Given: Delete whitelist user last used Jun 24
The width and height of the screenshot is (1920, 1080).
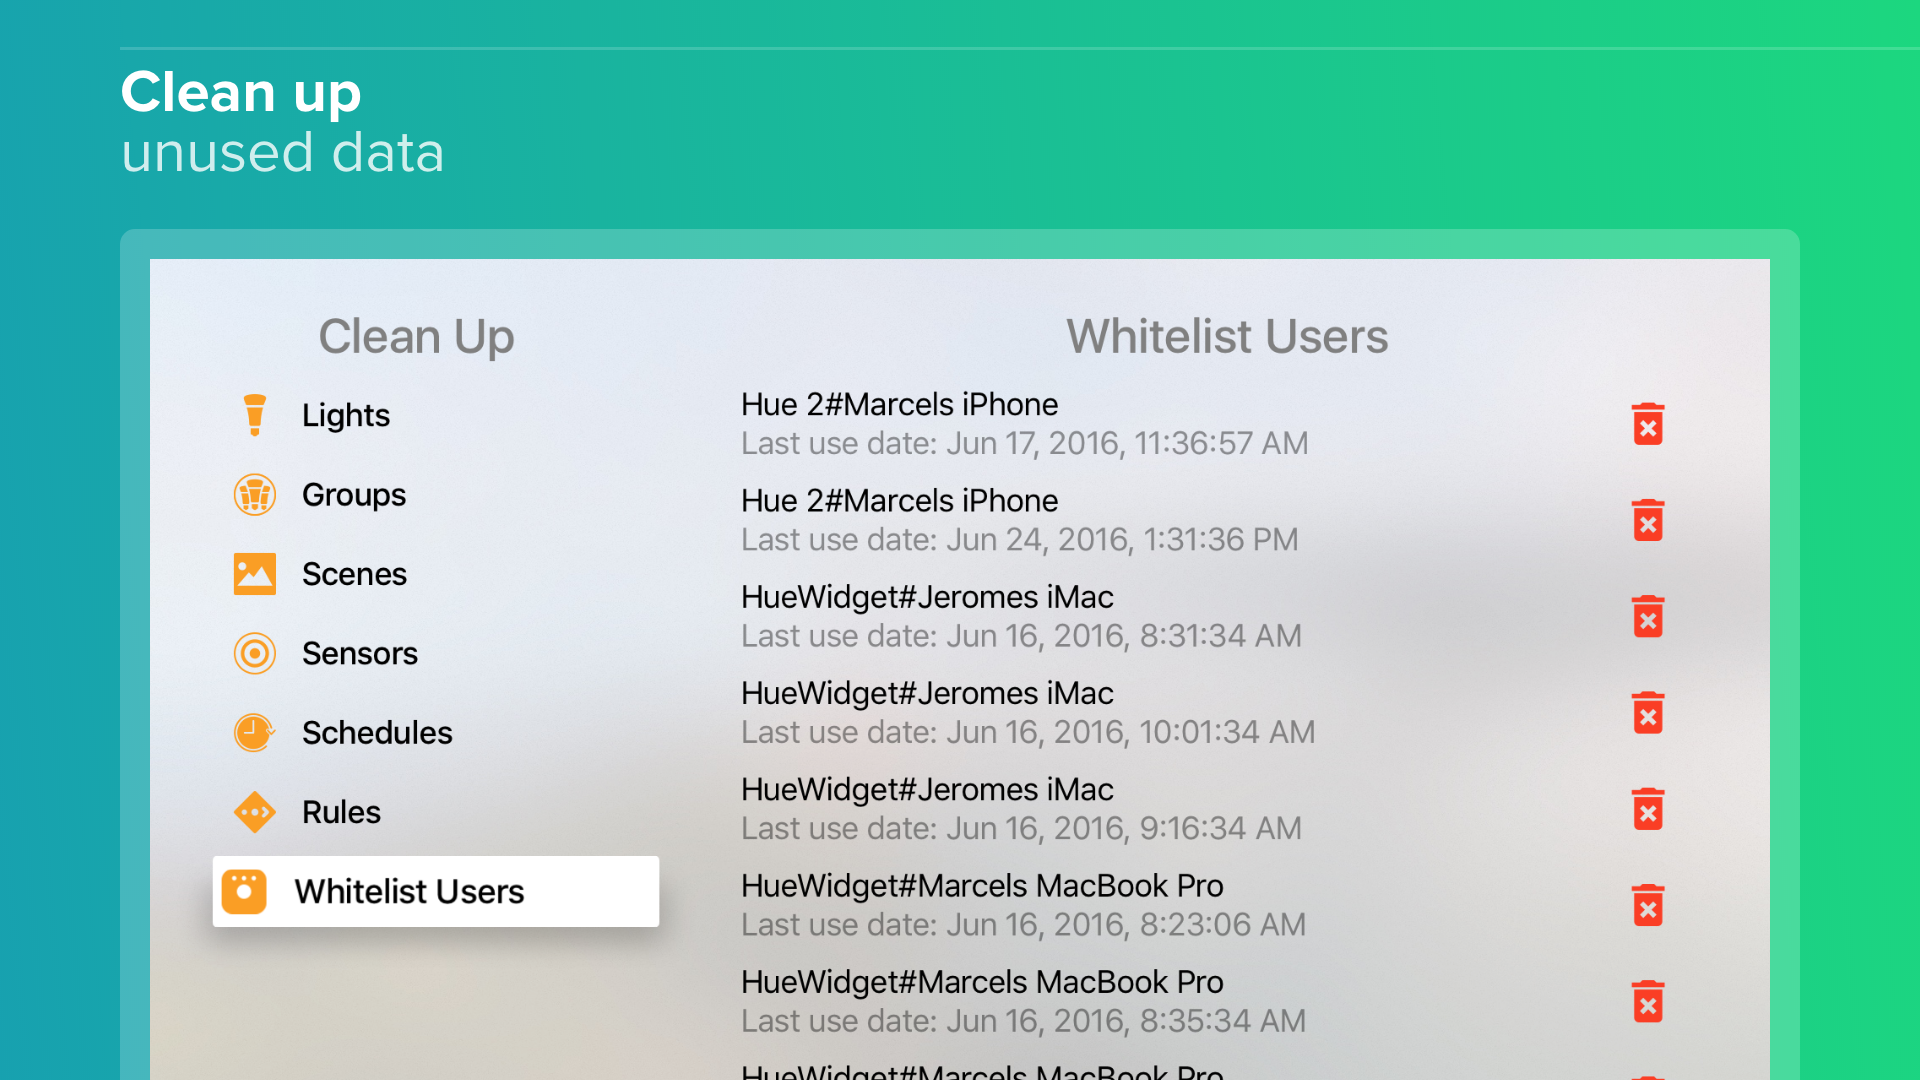Looking at the screenshot, I should [1648, 520].
